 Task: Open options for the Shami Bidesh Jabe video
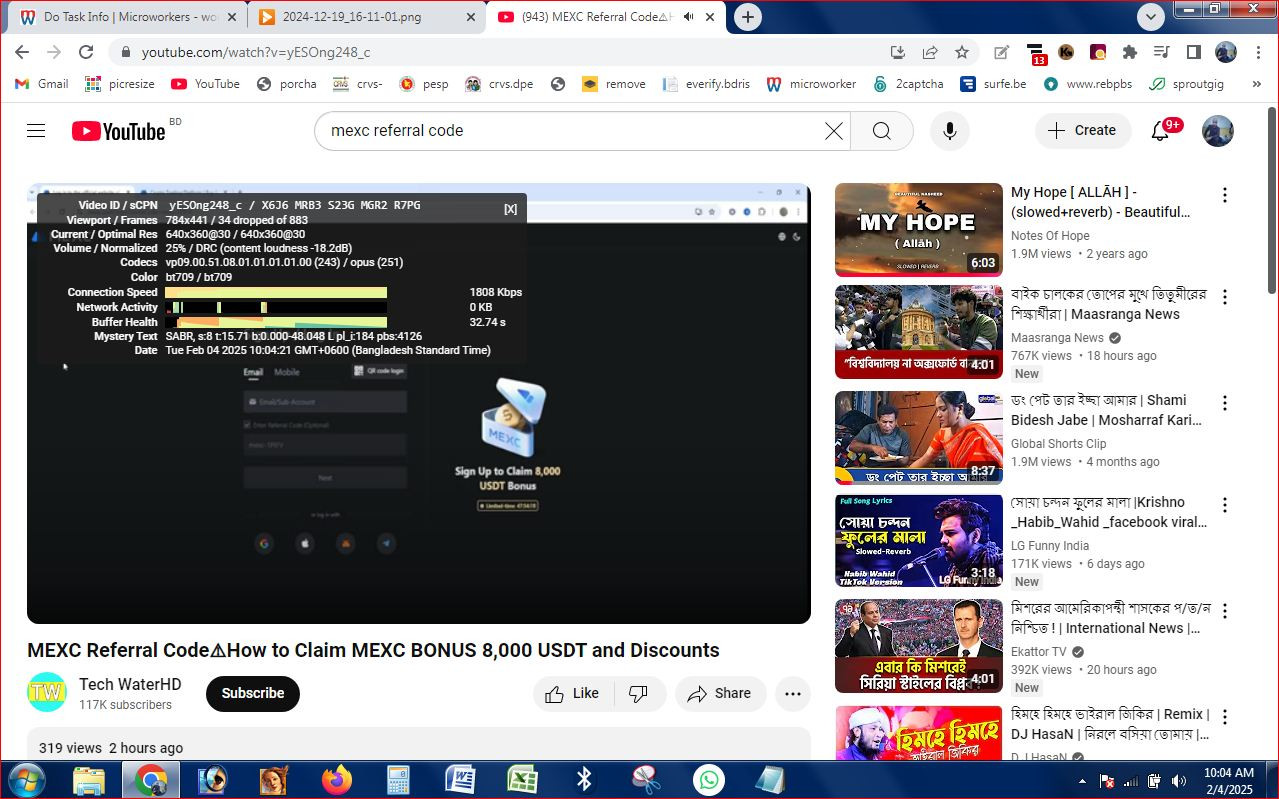pyautogui.click(x=1225, y=403)
